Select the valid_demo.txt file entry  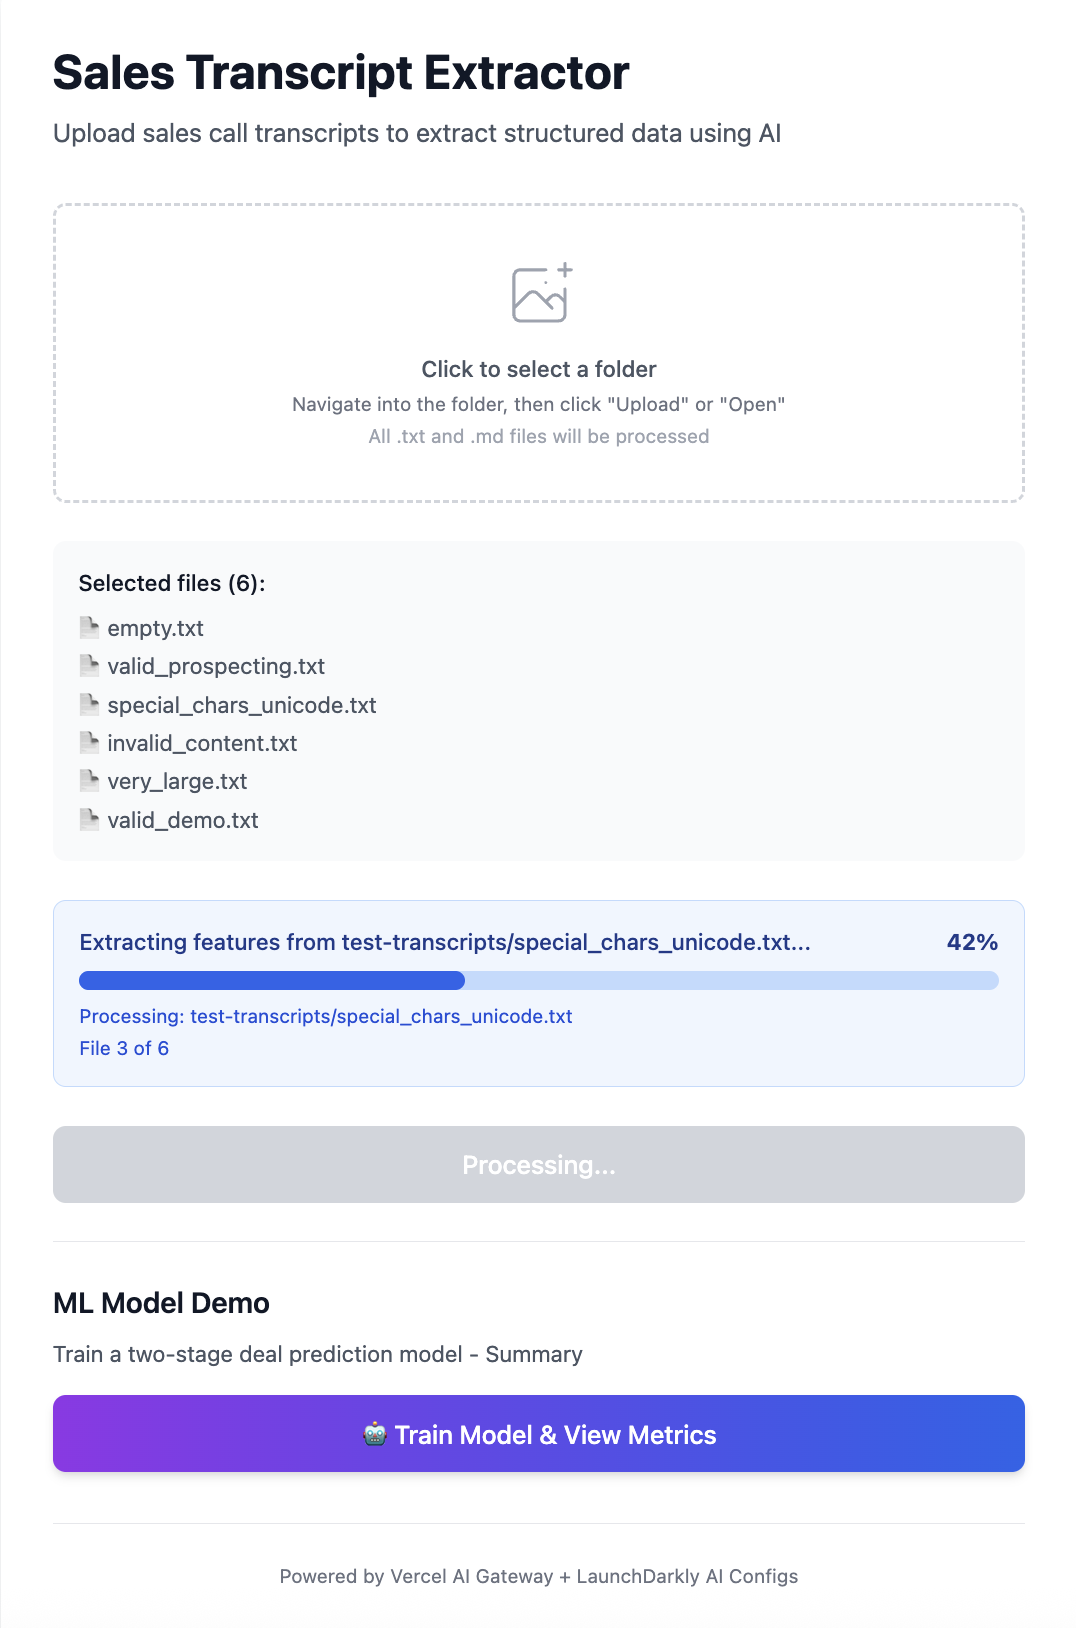click(183, 819)
